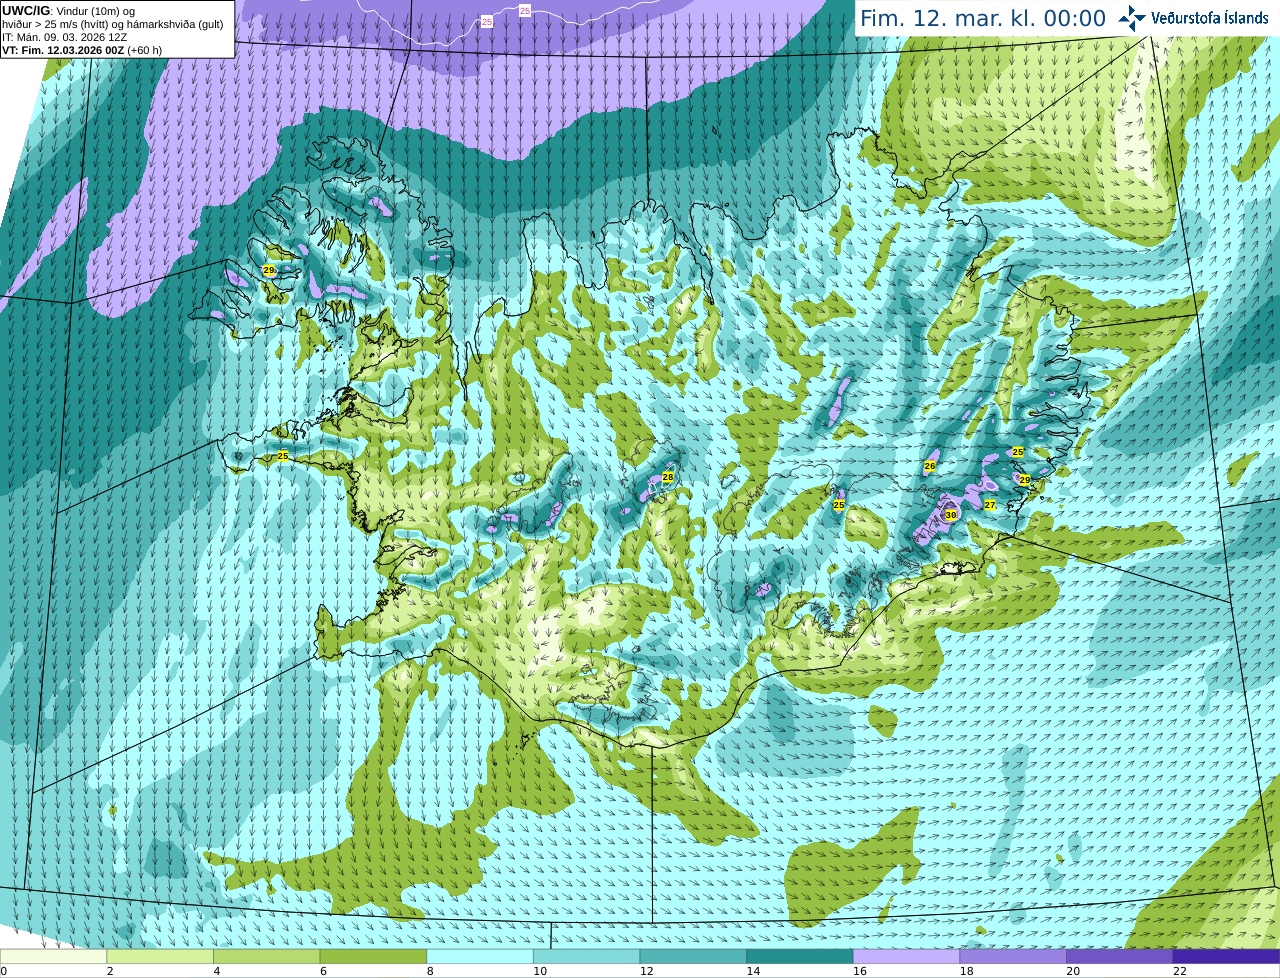Click the yellow 30 gust label in East Iceland
Viewport: 1280px width, 978px height.
[951, 515]
